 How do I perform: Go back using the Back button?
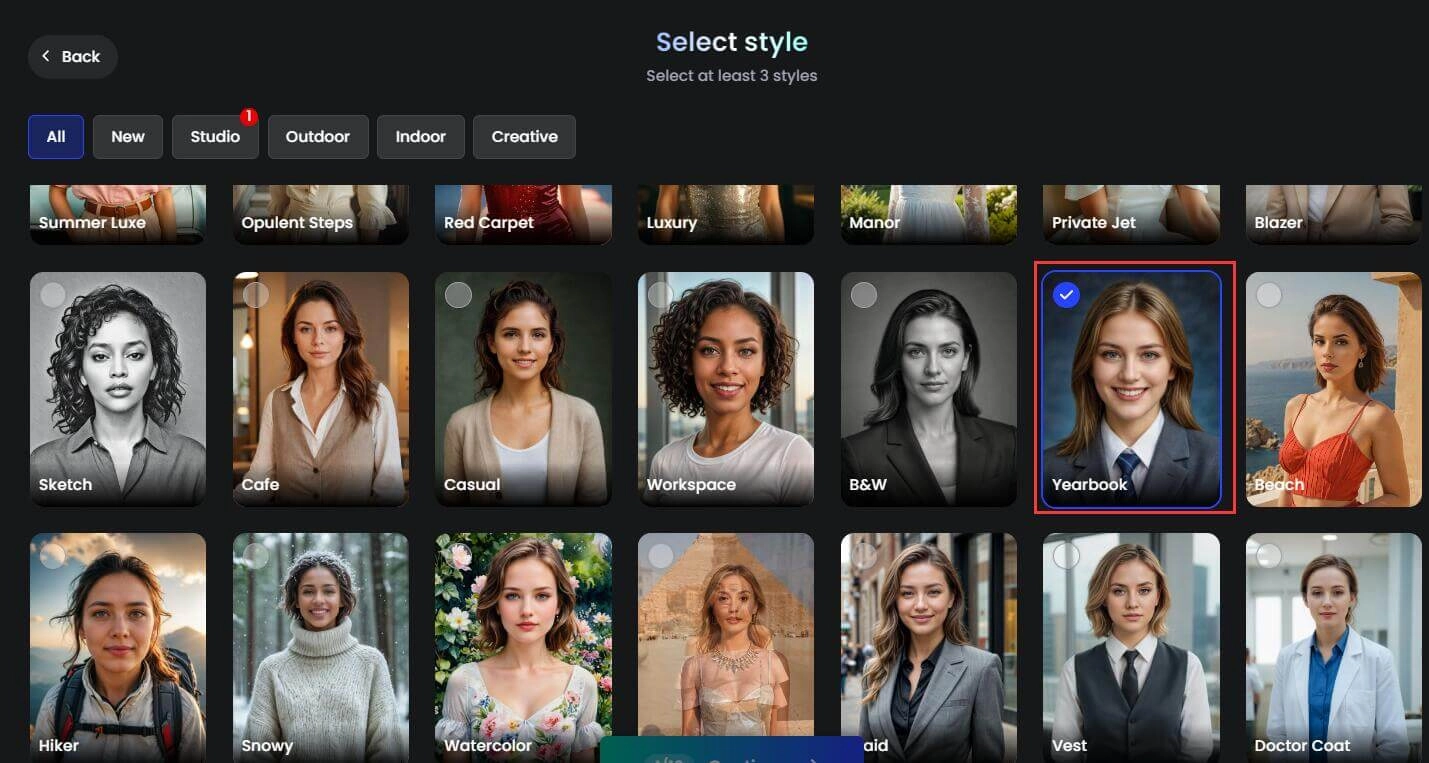pyautogui.click(x=72, y=57)
